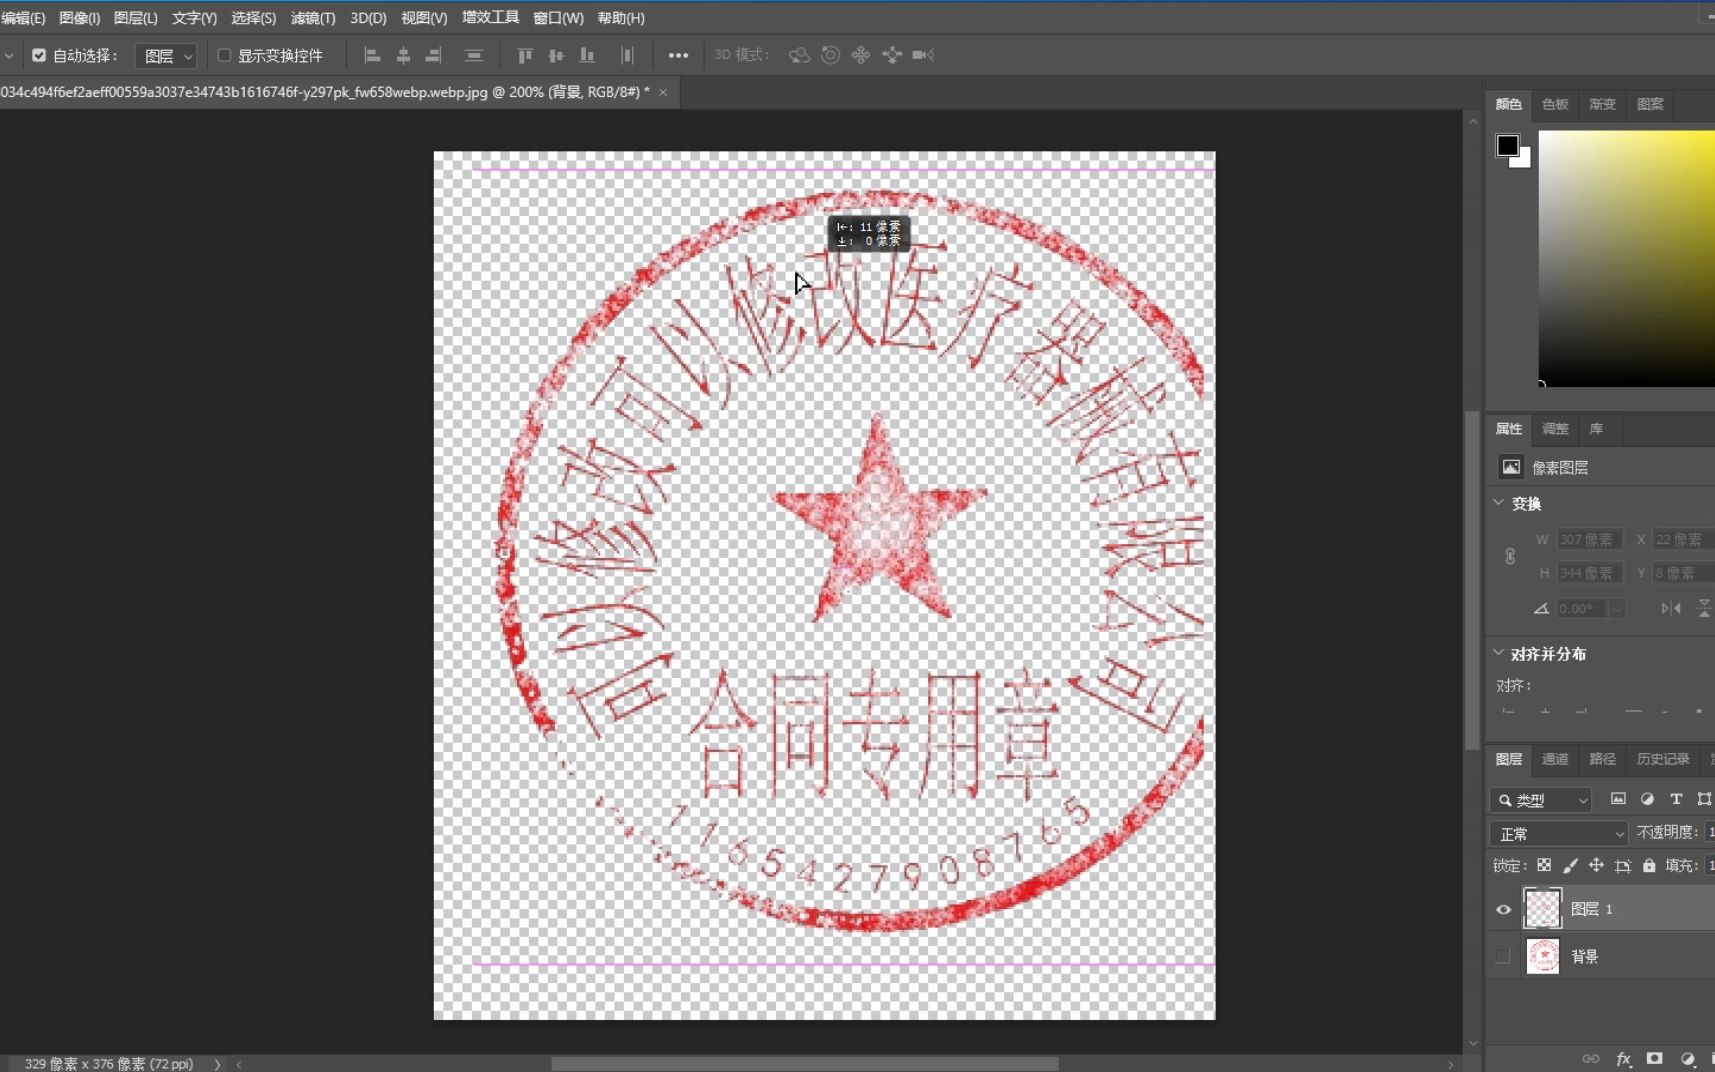Open the blend mode dropdown showing 正常
This screenshot has width=1715, height=1072.
1557,833
